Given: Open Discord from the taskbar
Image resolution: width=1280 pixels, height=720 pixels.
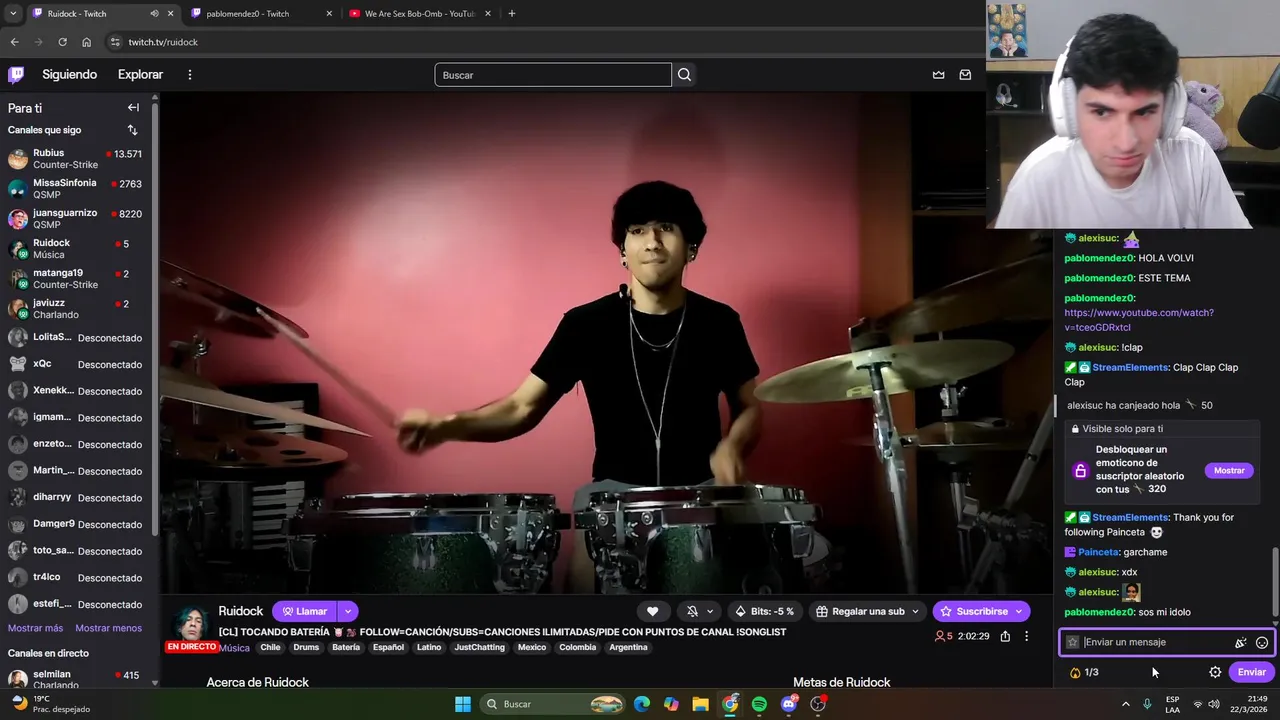Looking at the screenshot, I should coord(789,704).
